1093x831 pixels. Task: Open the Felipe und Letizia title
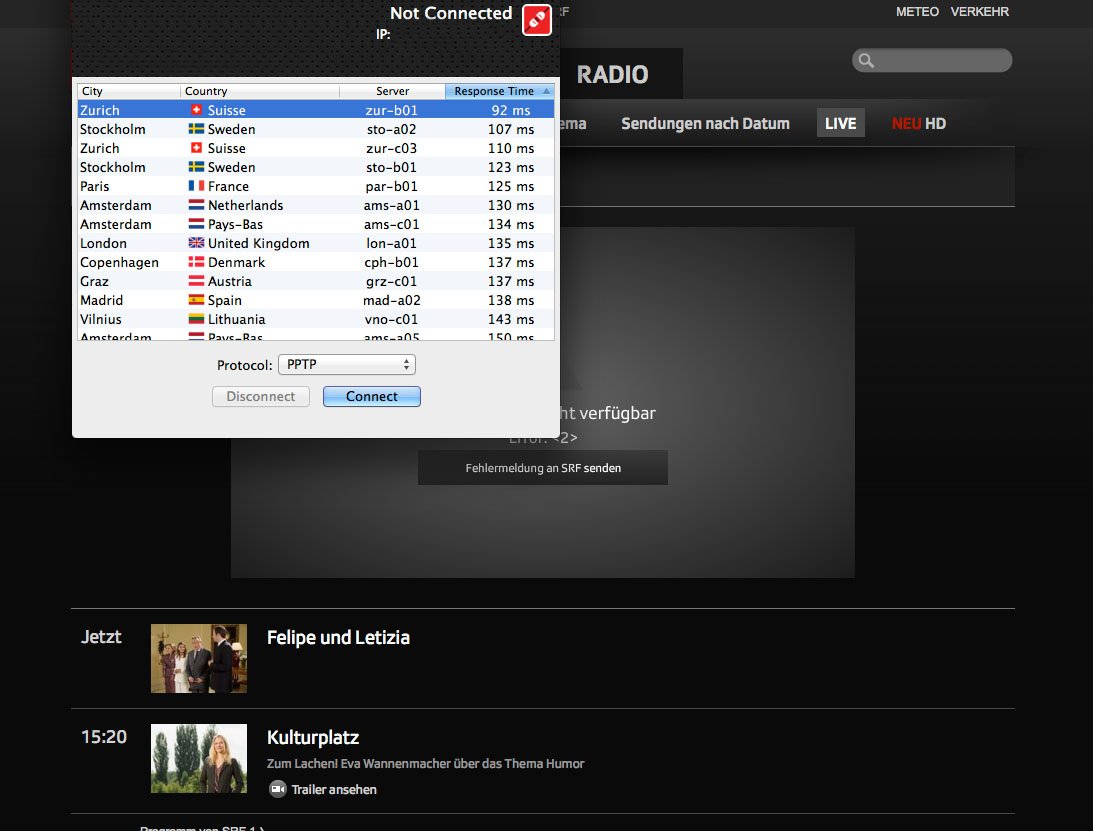point(338,638)
